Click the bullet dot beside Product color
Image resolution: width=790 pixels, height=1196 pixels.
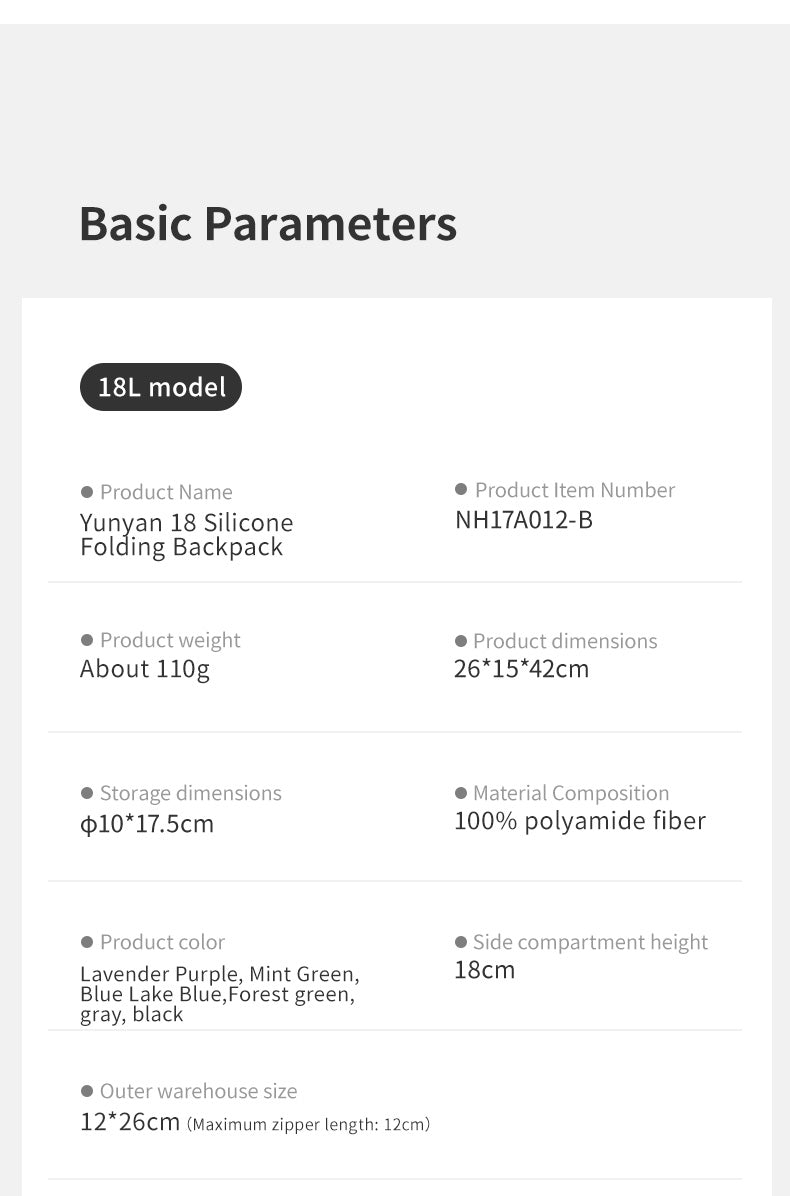pyautogui.click(x=87, y=942)
